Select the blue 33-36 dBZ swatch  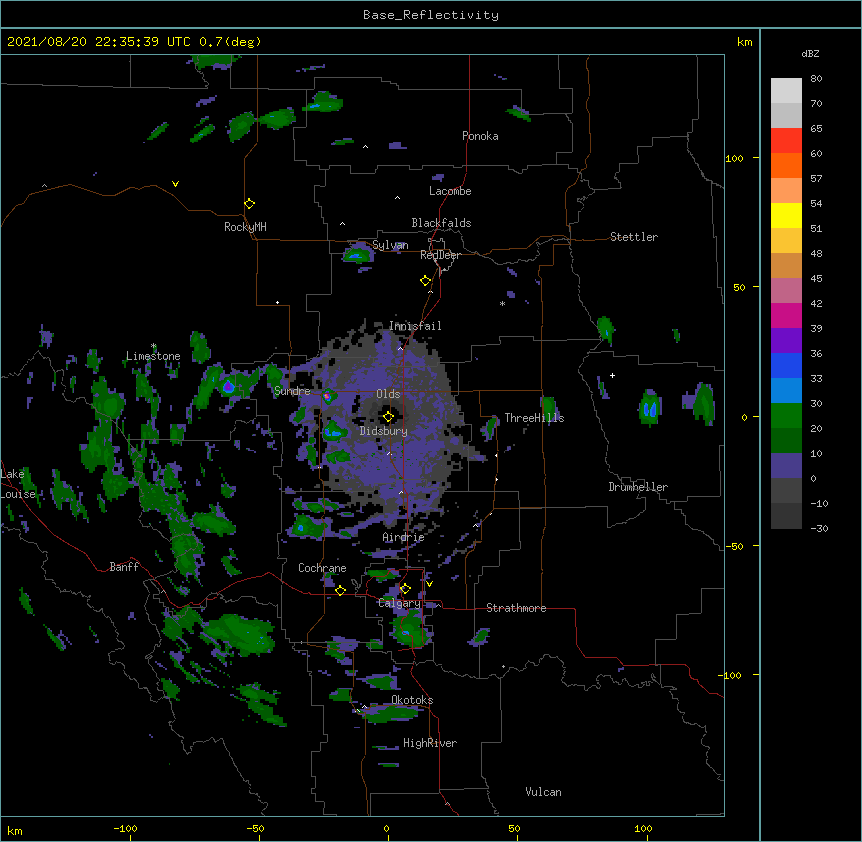(786, 365)
